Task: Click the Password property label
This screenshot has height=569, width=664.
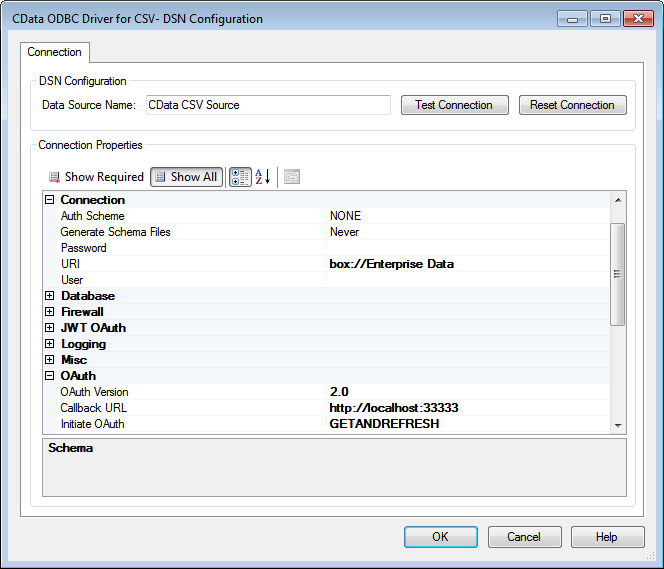Action: click(83, 248)
